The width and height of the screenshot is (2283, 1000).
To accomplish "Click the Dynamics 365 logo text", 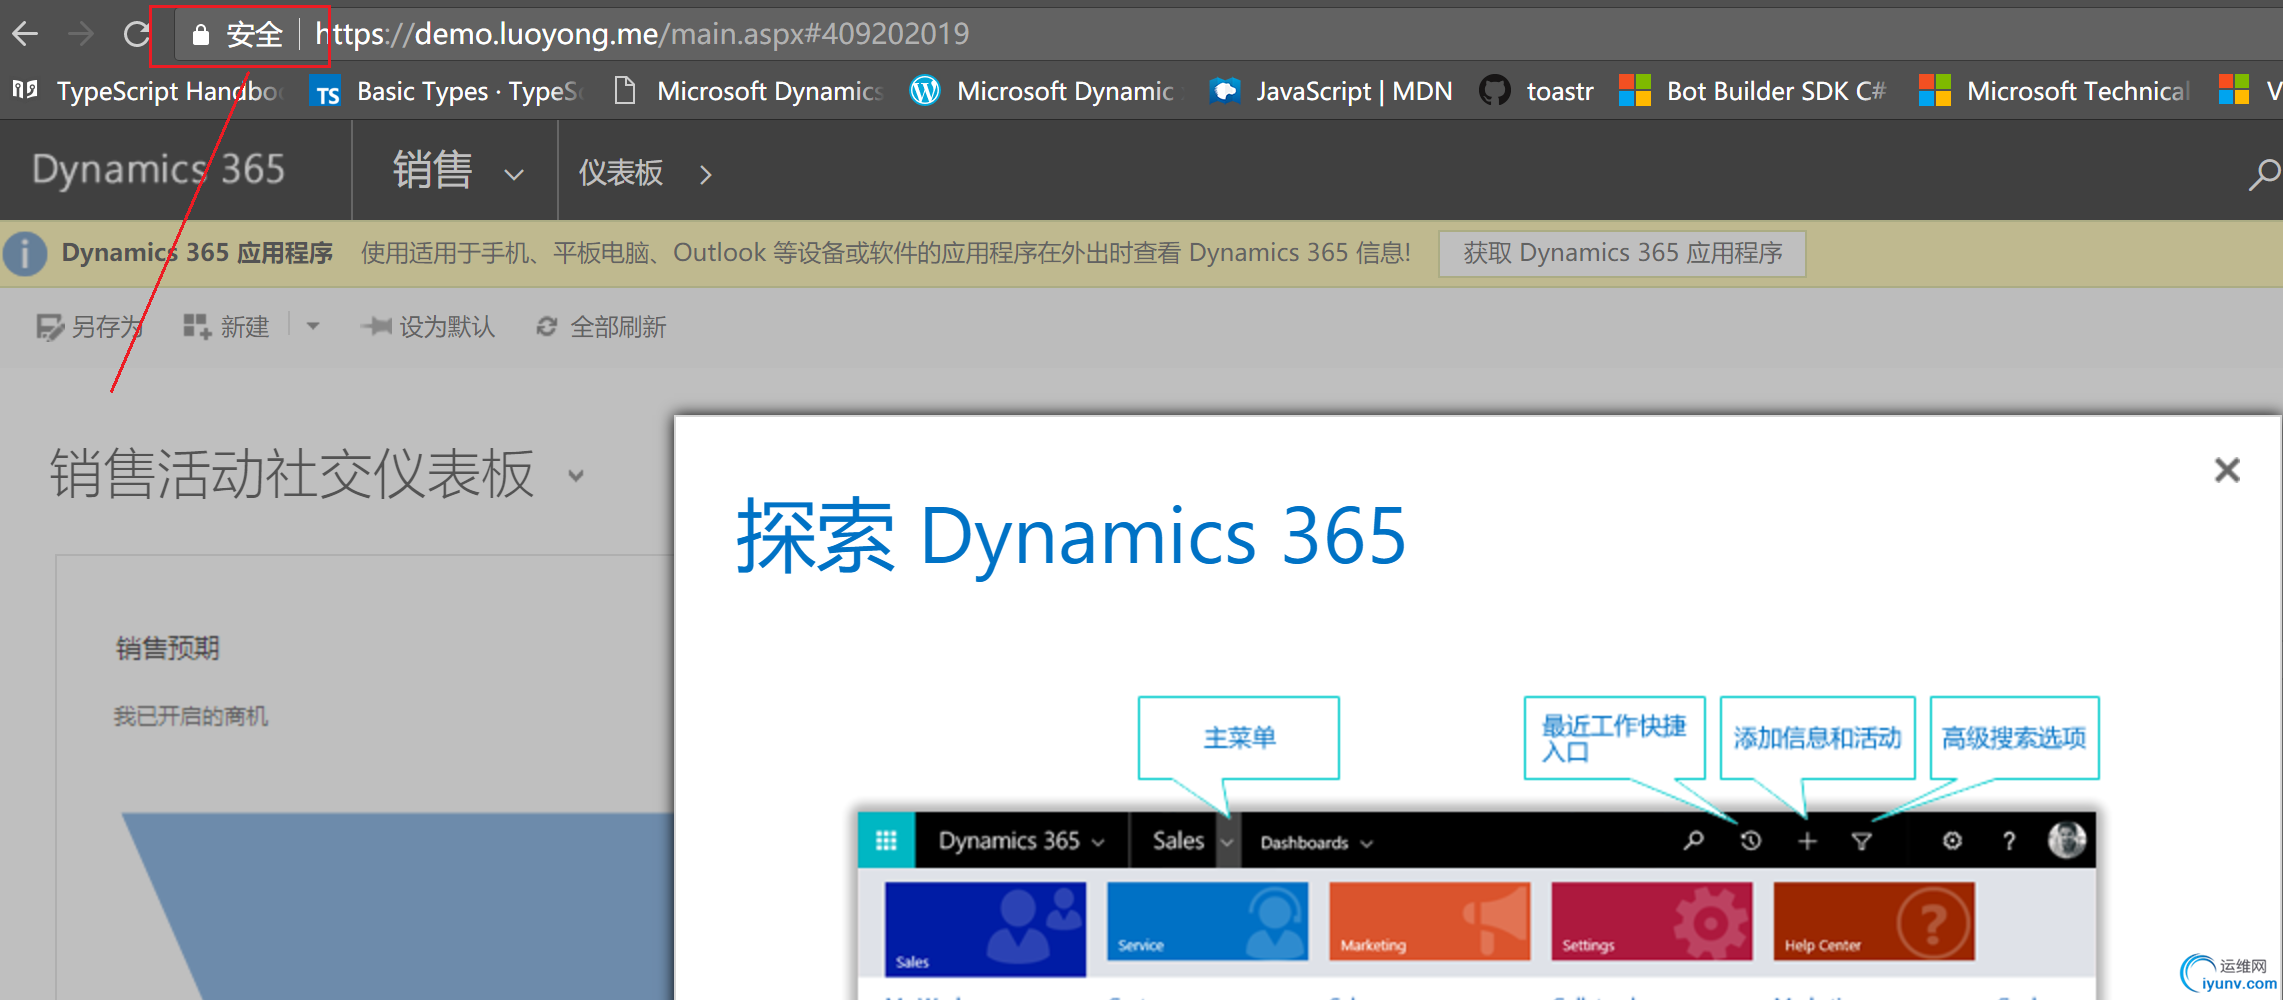I will tap(158, 170).
